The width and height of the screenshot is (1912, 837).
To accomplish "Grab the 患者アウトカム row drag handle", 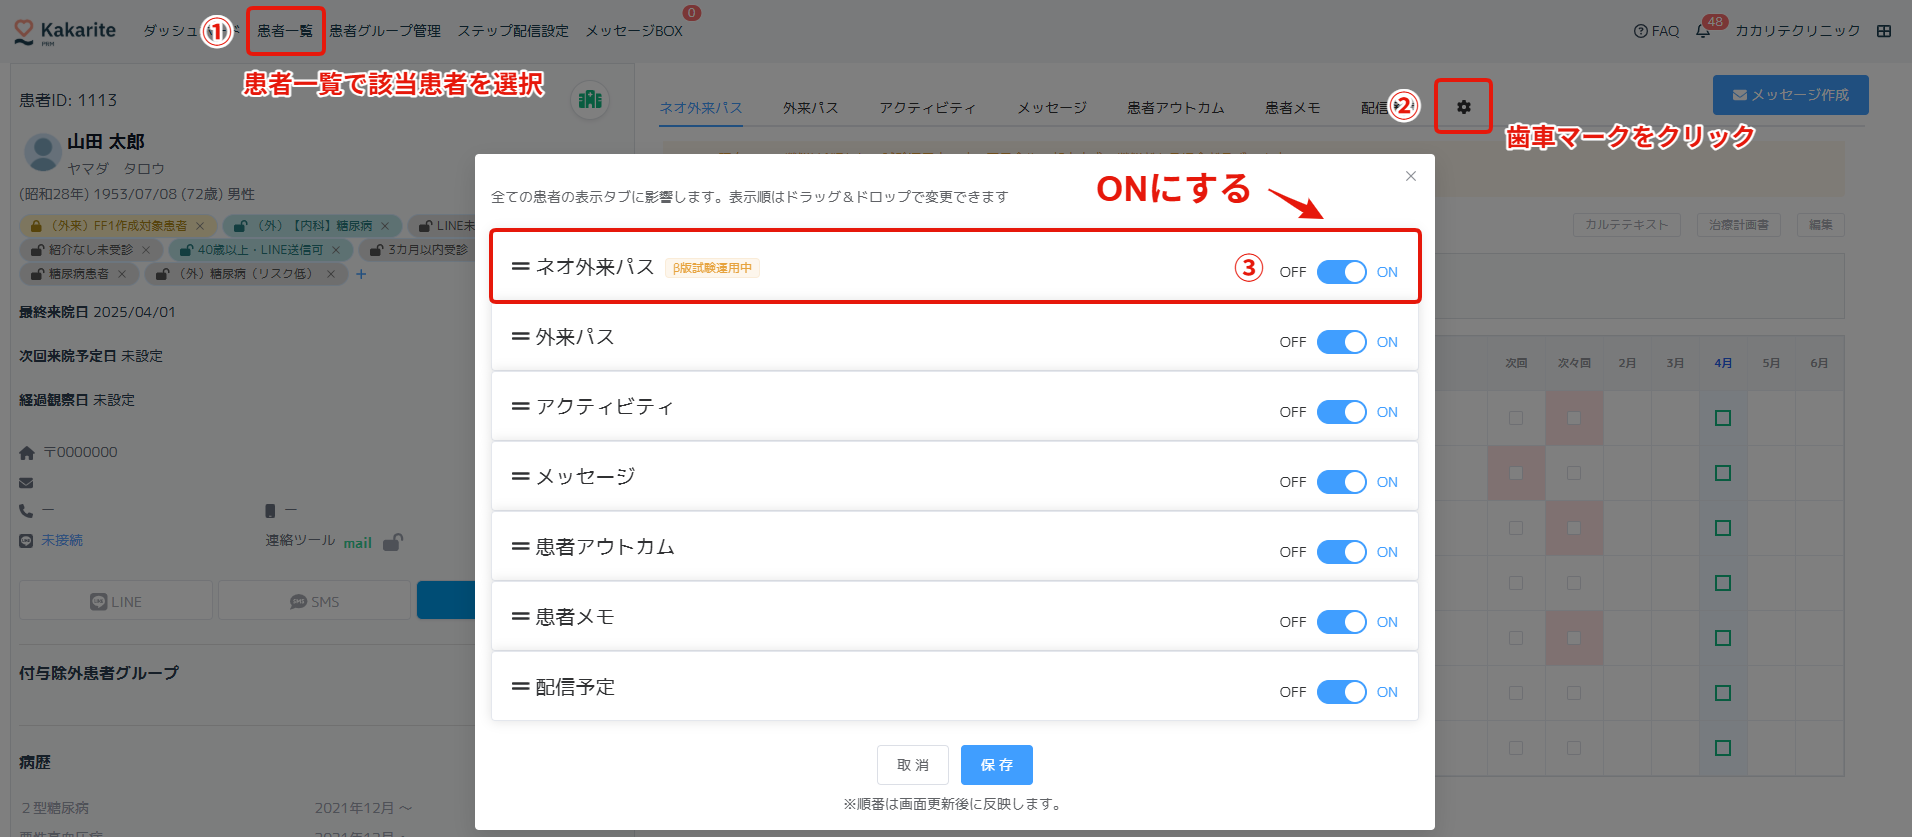I will pyautogui.click(x=520, y=547).
